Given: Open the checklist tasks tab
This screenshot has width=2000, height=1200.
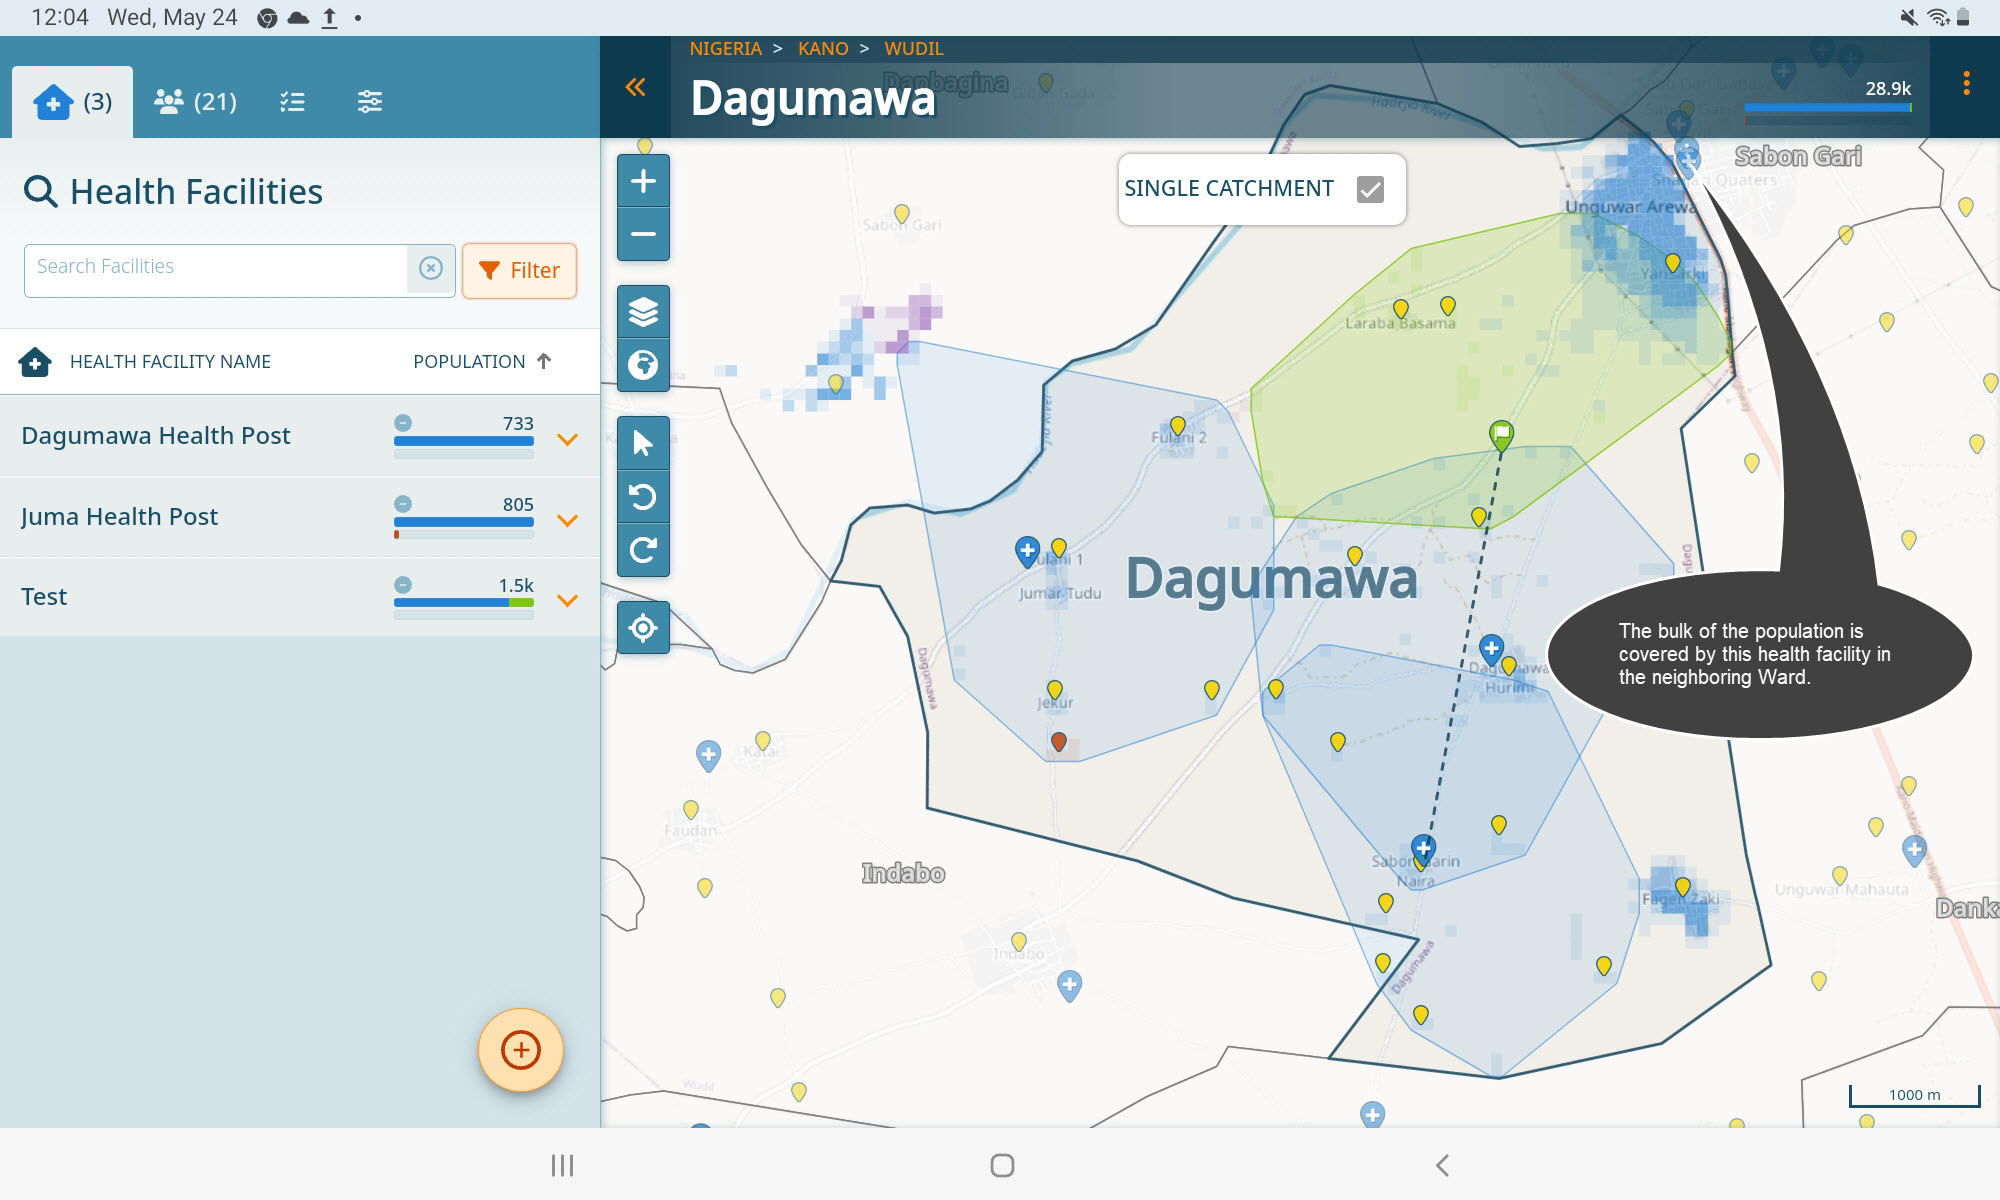Looking at the screenshot, I should [x=292, y=101].
